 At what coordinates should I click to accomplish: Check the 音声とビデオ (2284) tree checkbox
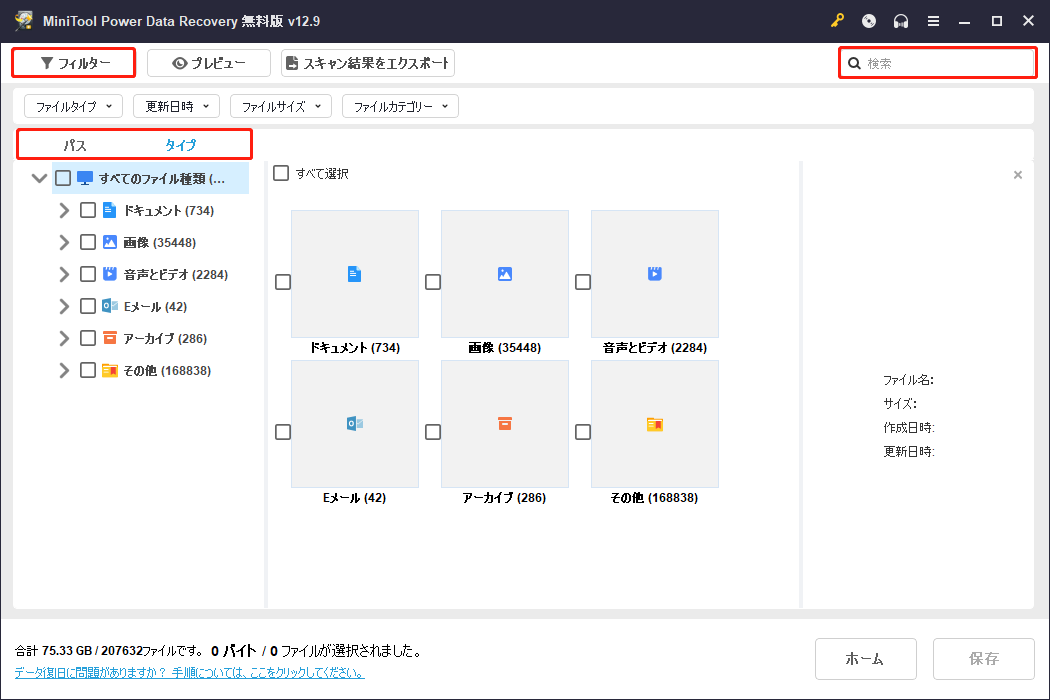pos(88,274)
